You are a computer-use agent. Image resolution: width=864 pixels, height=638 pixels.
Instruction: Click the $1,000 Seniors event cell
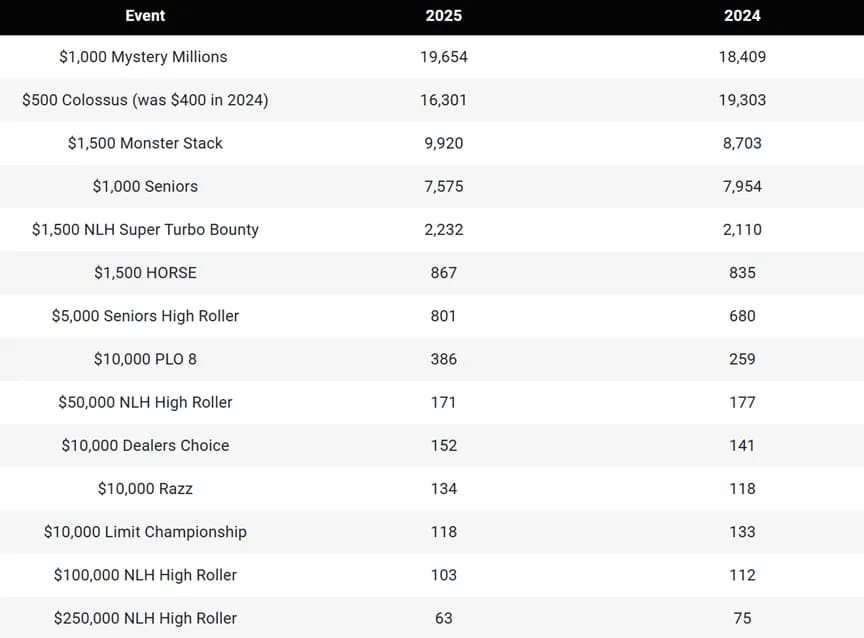[x=145, y=186]
